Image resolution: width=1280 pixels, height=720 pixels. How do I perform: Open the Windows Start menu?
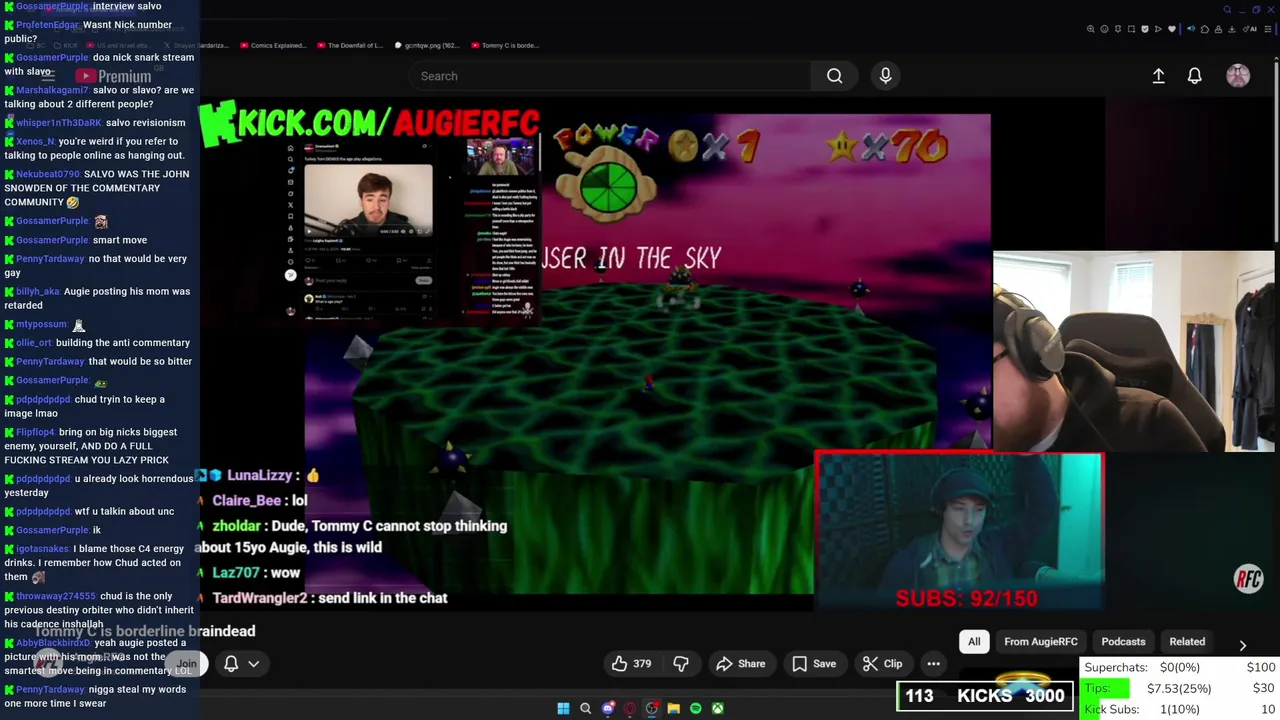pos(563,708)
